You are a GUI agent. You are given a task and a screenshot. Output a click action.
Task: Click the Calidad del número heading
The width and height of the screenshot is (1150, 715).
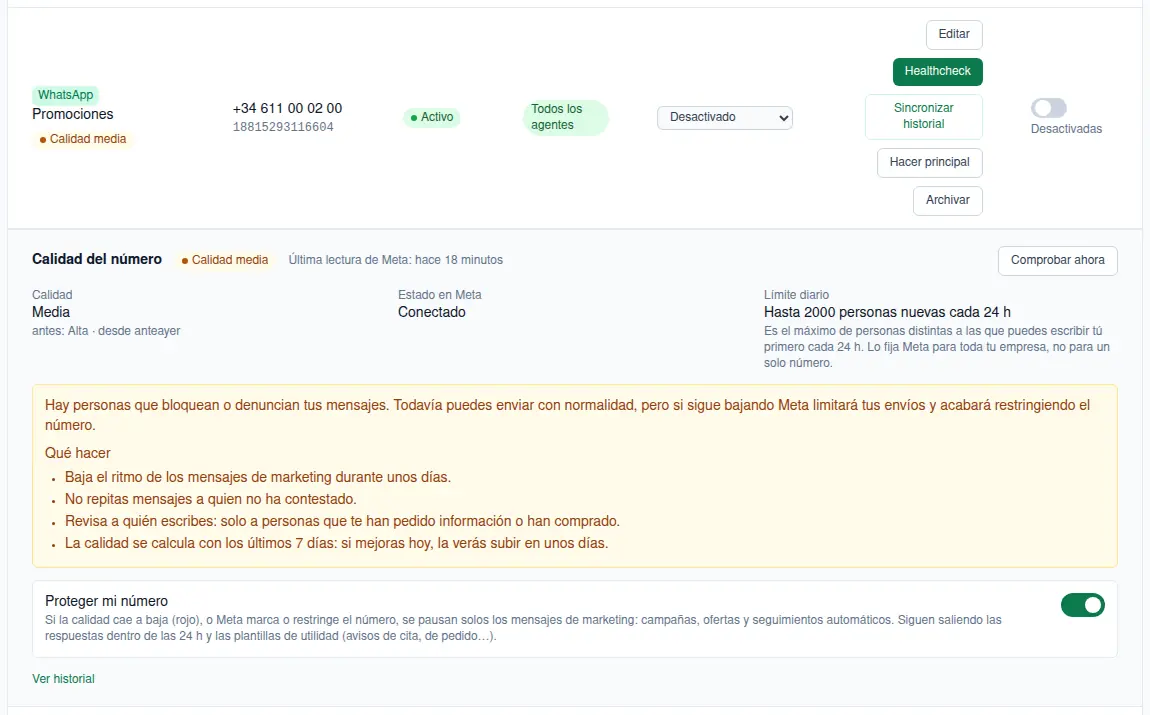97,259
